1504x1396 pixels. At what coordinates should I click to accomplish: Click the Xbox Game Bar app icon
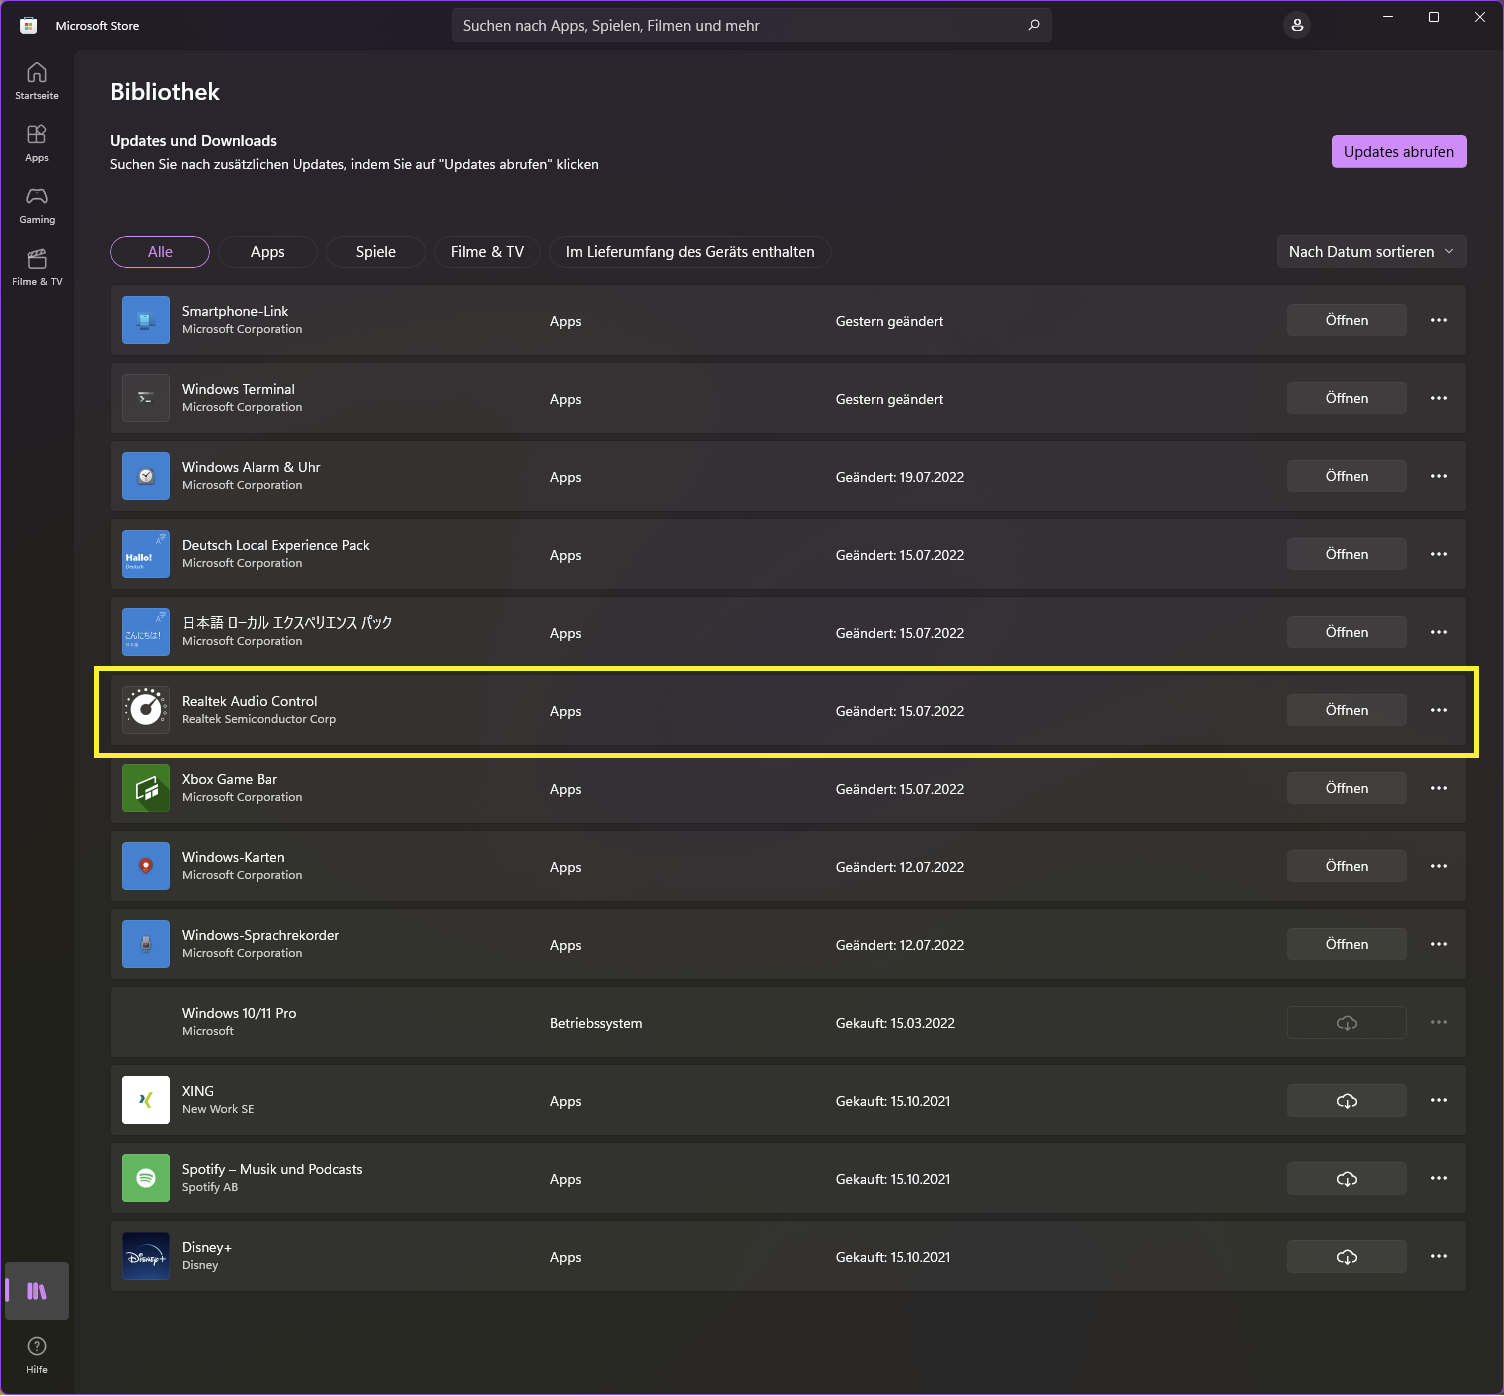(146, 788)
